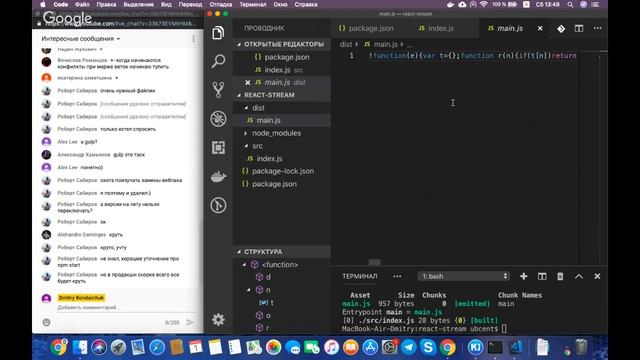Send the chat message arrow

190,322
